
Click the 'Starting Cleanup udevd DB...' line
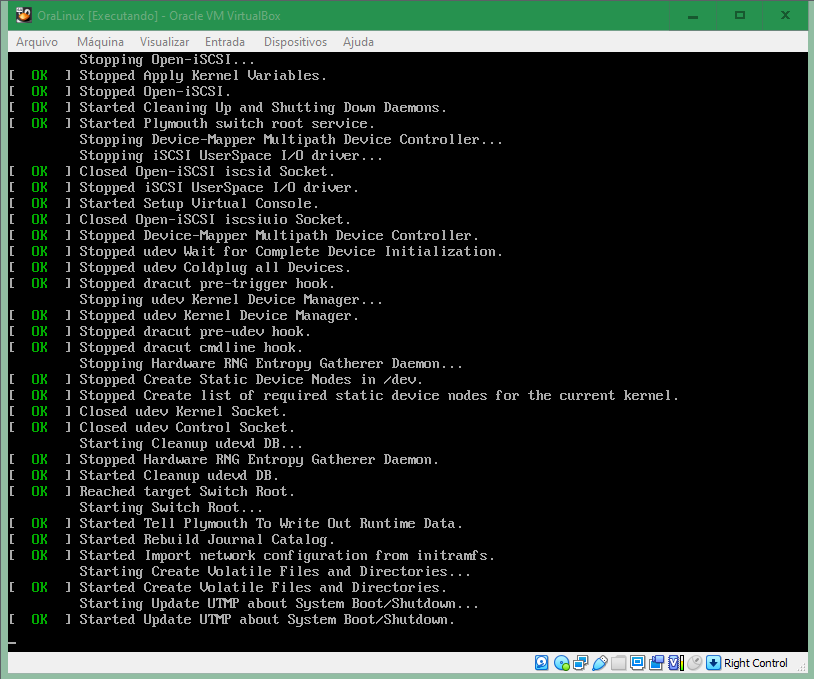191,443
